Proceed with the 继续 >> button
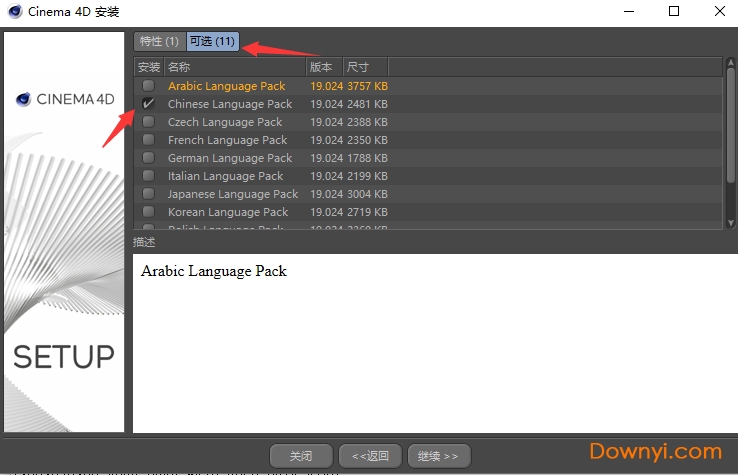 tap(438, 456)
